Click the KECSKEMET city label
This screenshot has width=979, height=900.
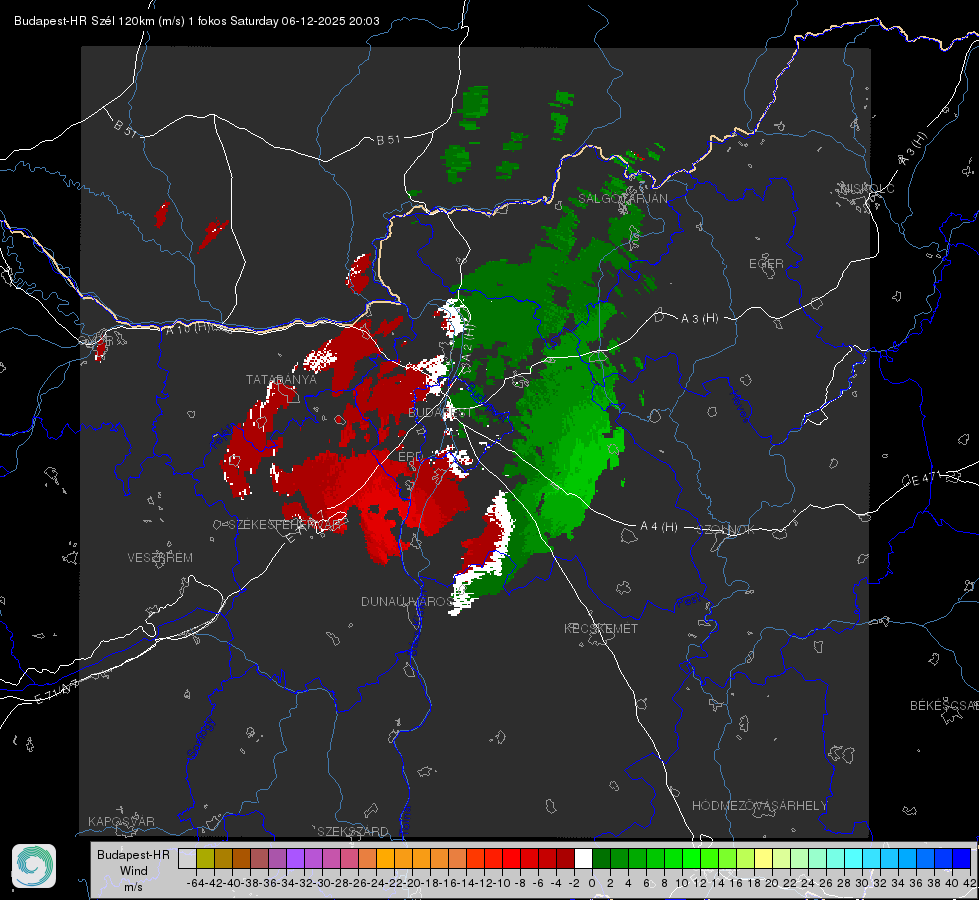coord(601,628)
